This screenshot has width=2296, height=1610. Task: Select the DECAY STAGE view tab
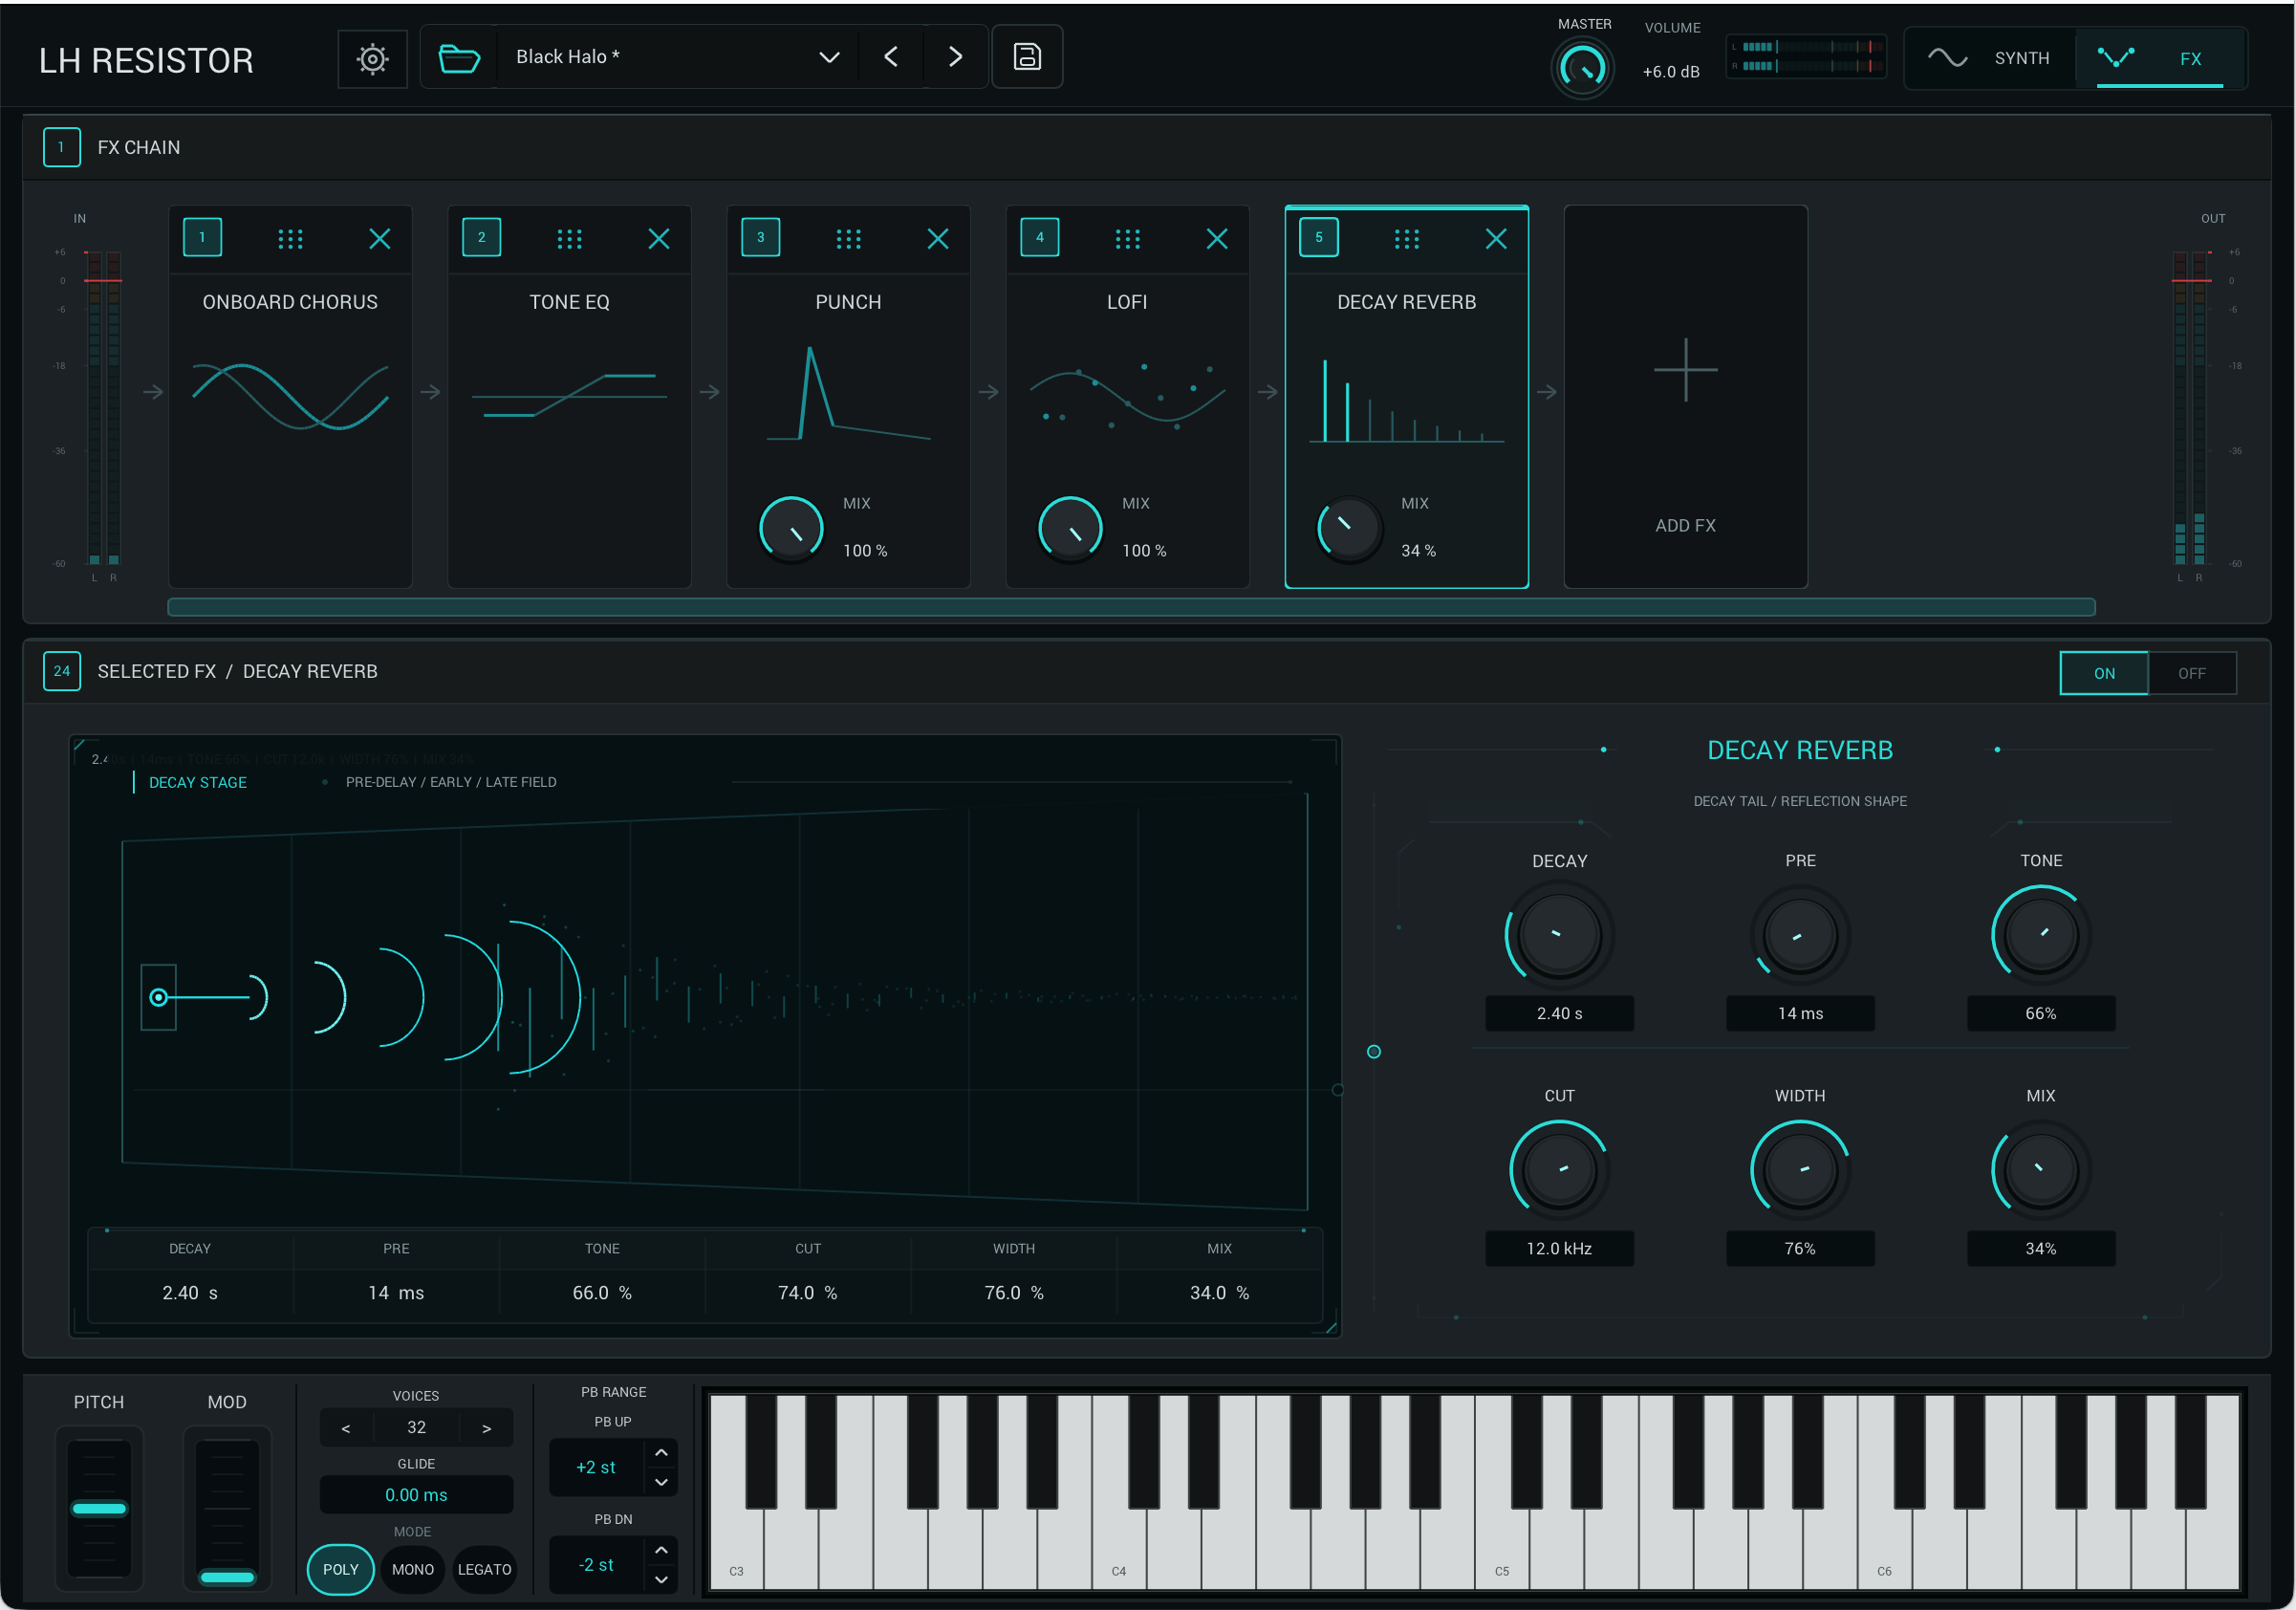coord(197,782)
